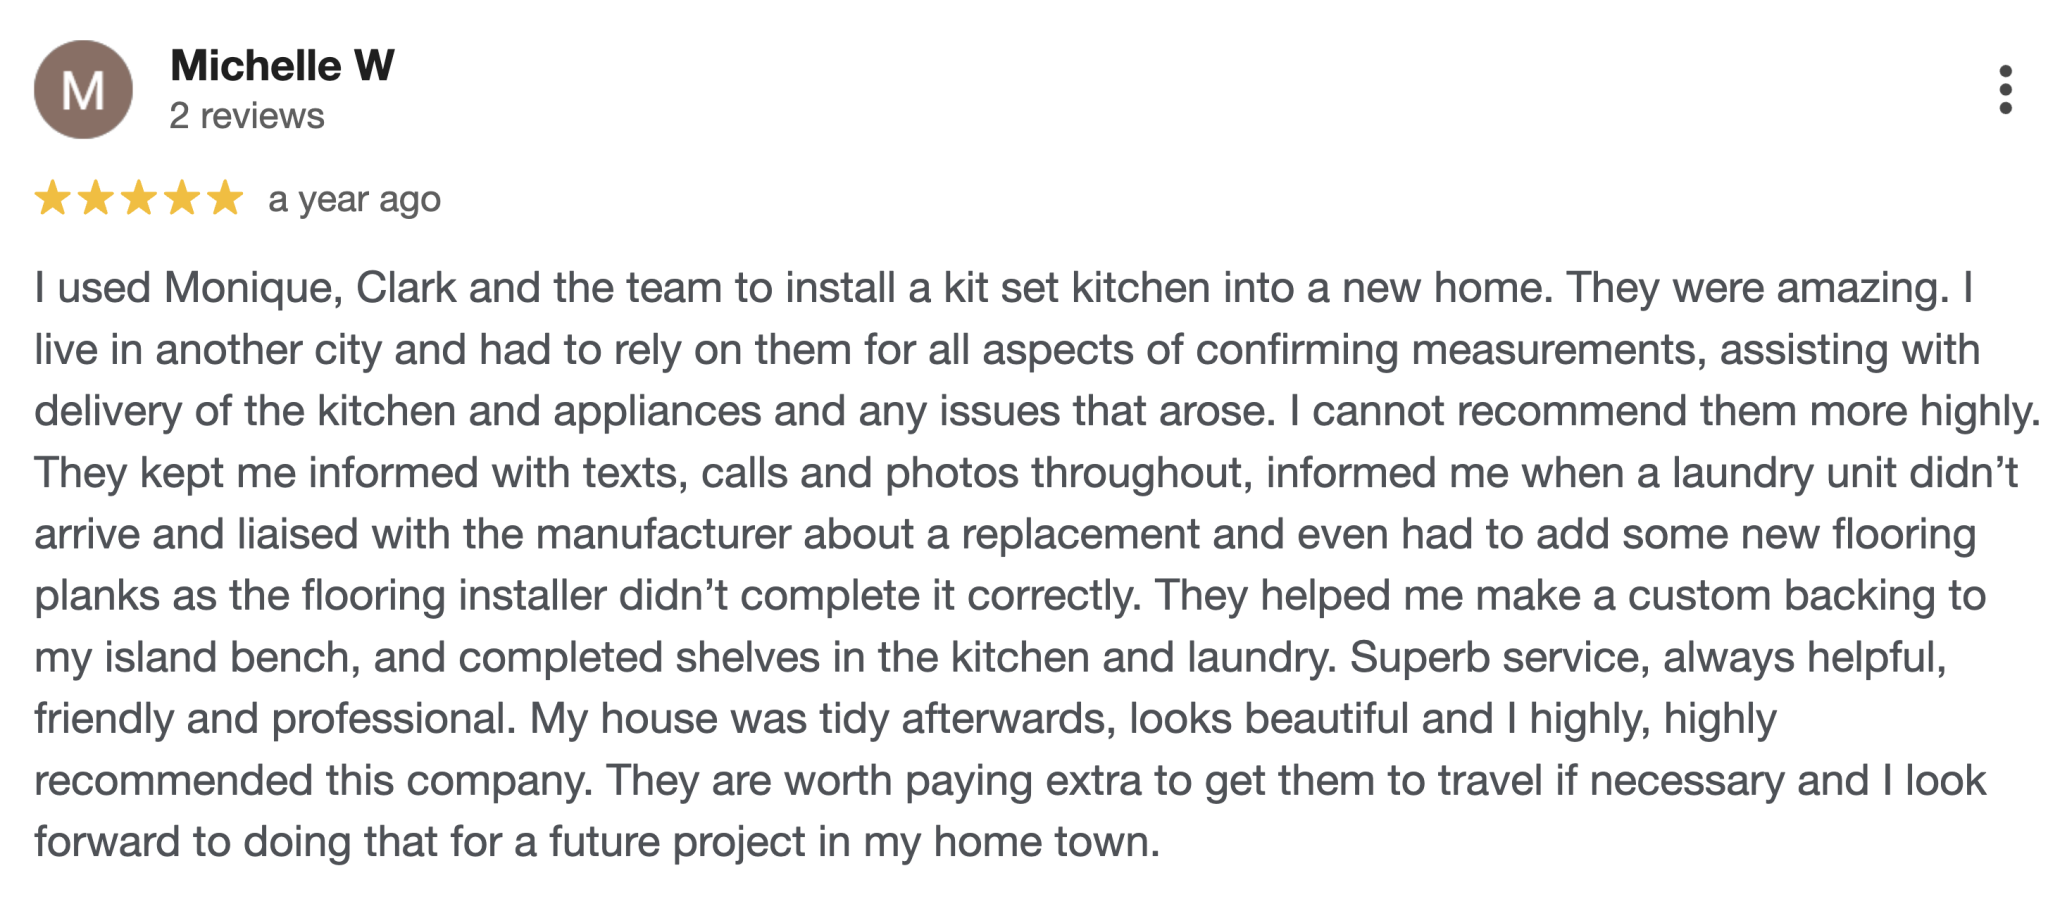
Task: Click the brown M profile avatar
Action: (83, 90)
